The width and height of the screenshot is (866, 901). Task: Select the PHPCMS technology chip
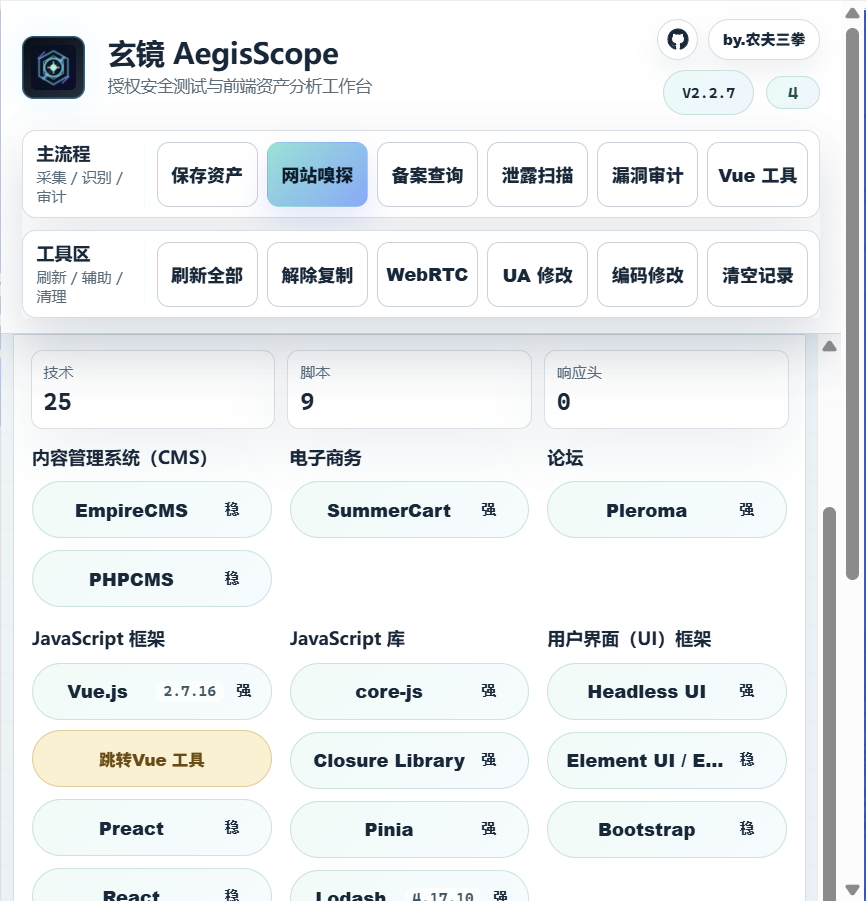(x=152, y=579)
